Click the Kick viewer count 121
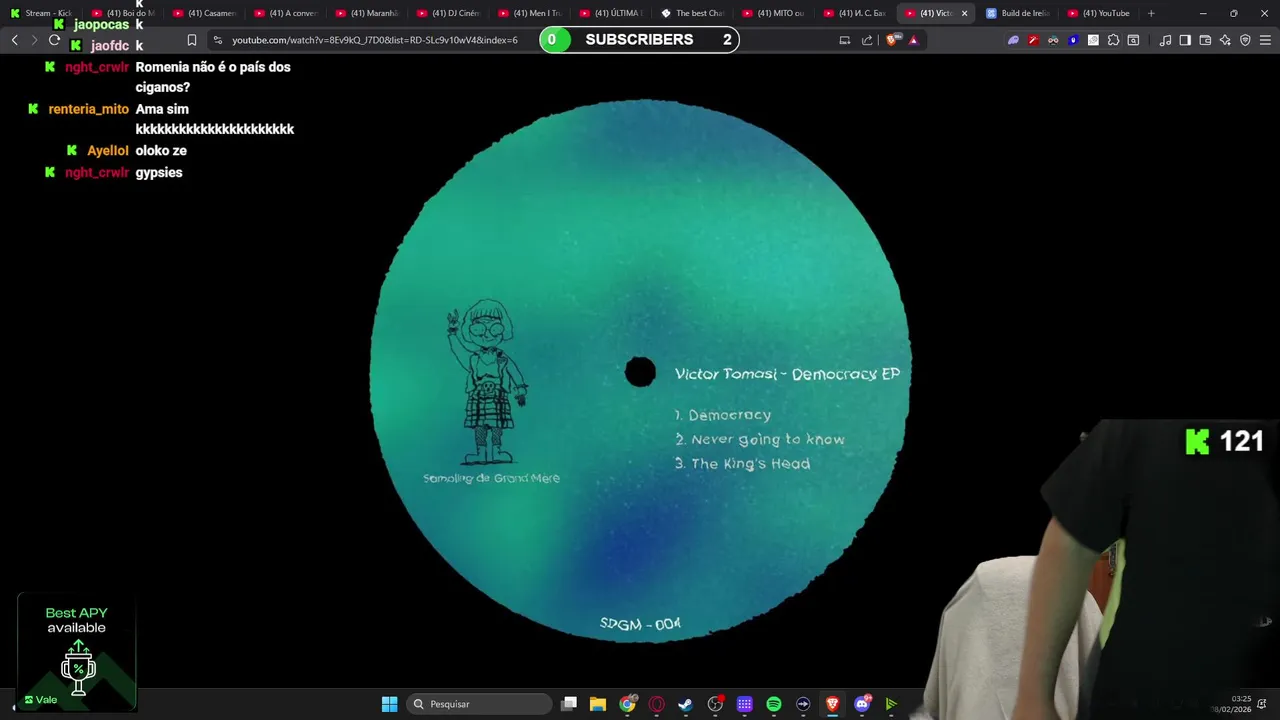 tap(1224, 441)
